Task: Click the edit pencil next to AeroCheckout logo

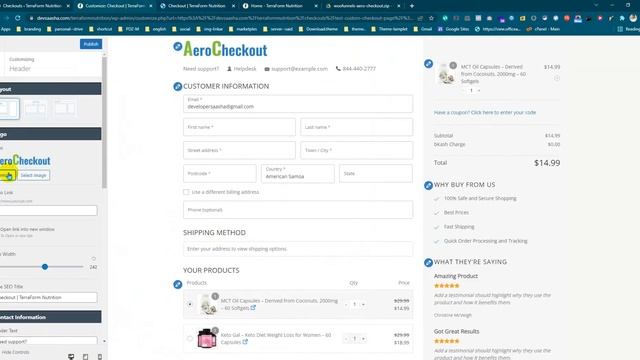Action: click(x=178, y=47)
